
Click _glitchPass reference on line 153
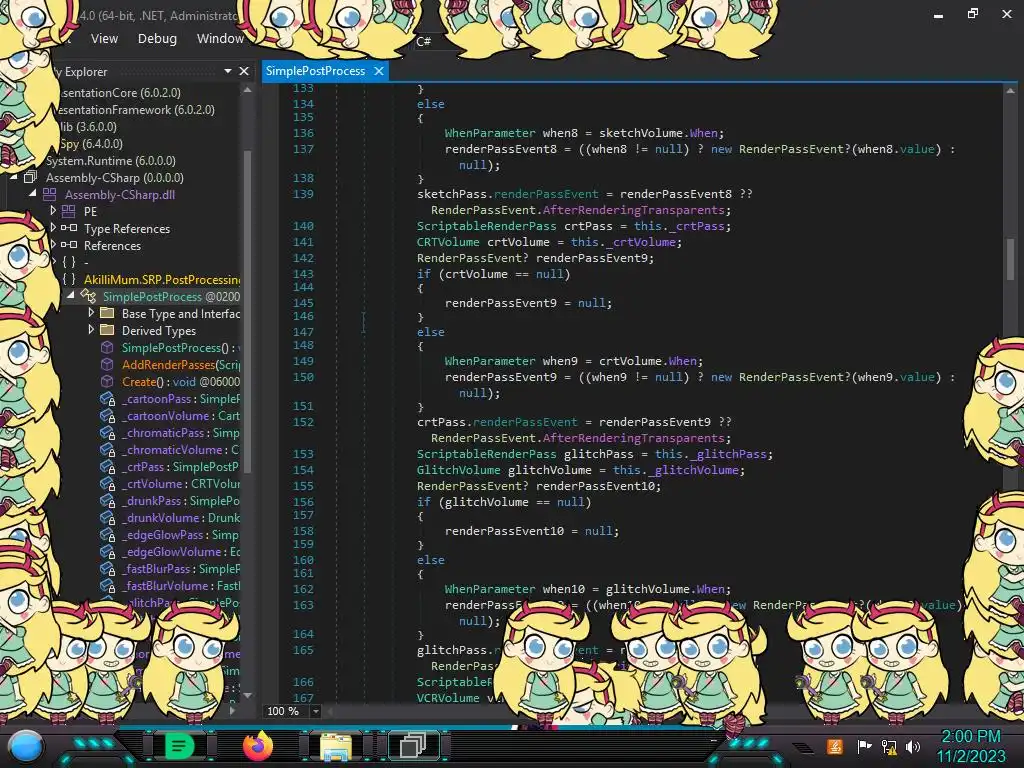coord(730,454)
